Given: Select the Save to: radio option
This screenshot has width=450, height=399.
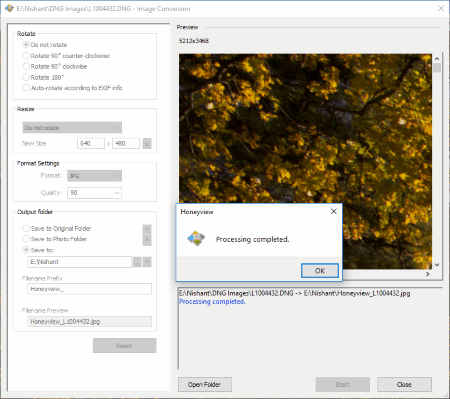Looking at the screenshot, I should pos(38,250).
